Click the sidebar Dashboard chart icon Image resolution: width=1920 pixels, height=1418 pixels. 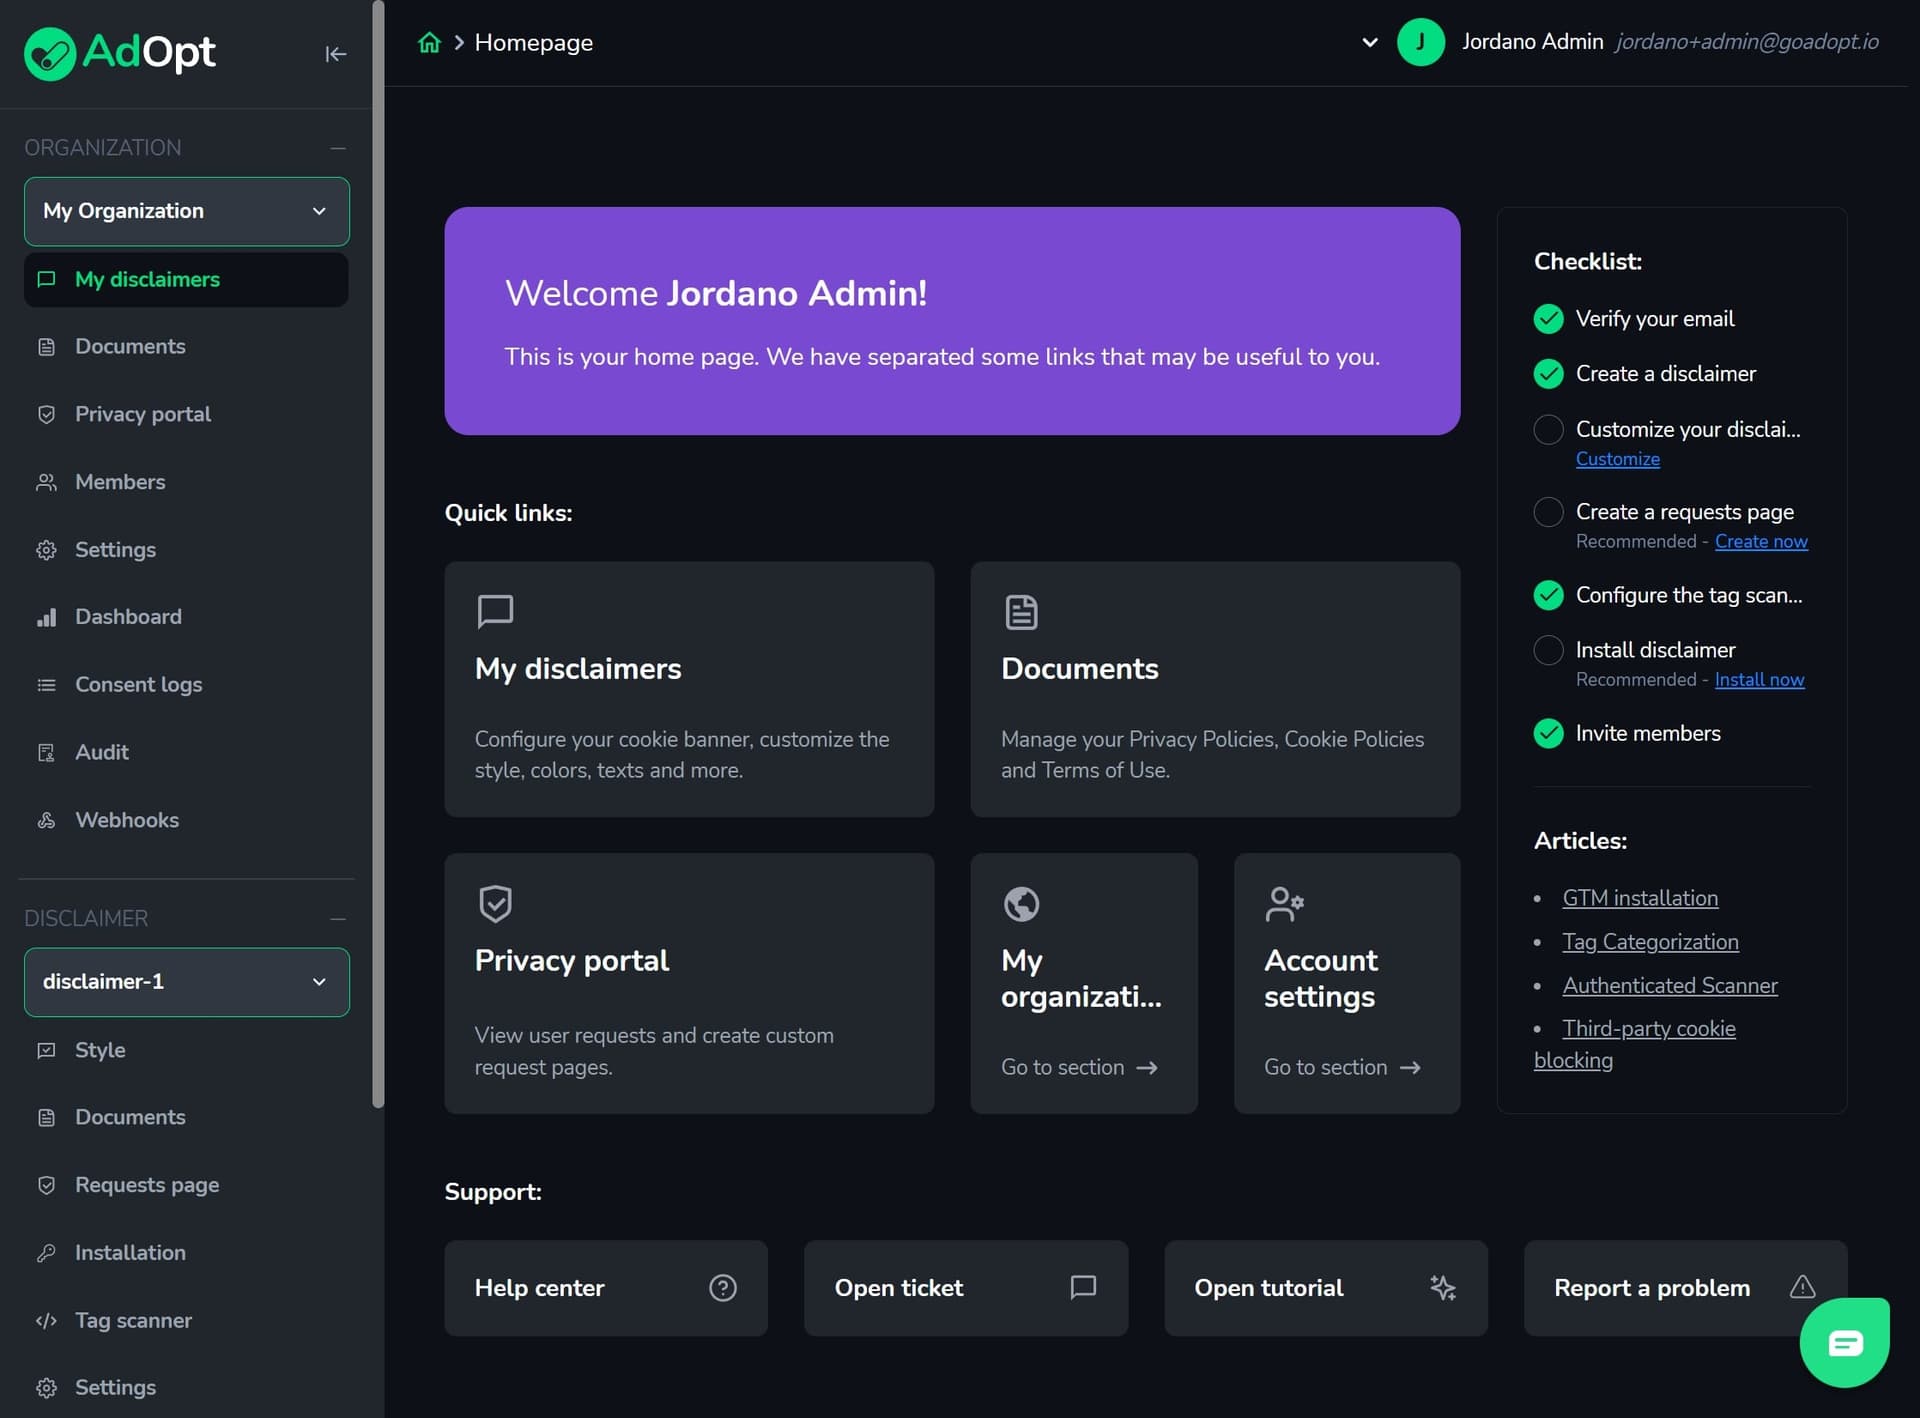pyautogui.click(x=46, y=617)
